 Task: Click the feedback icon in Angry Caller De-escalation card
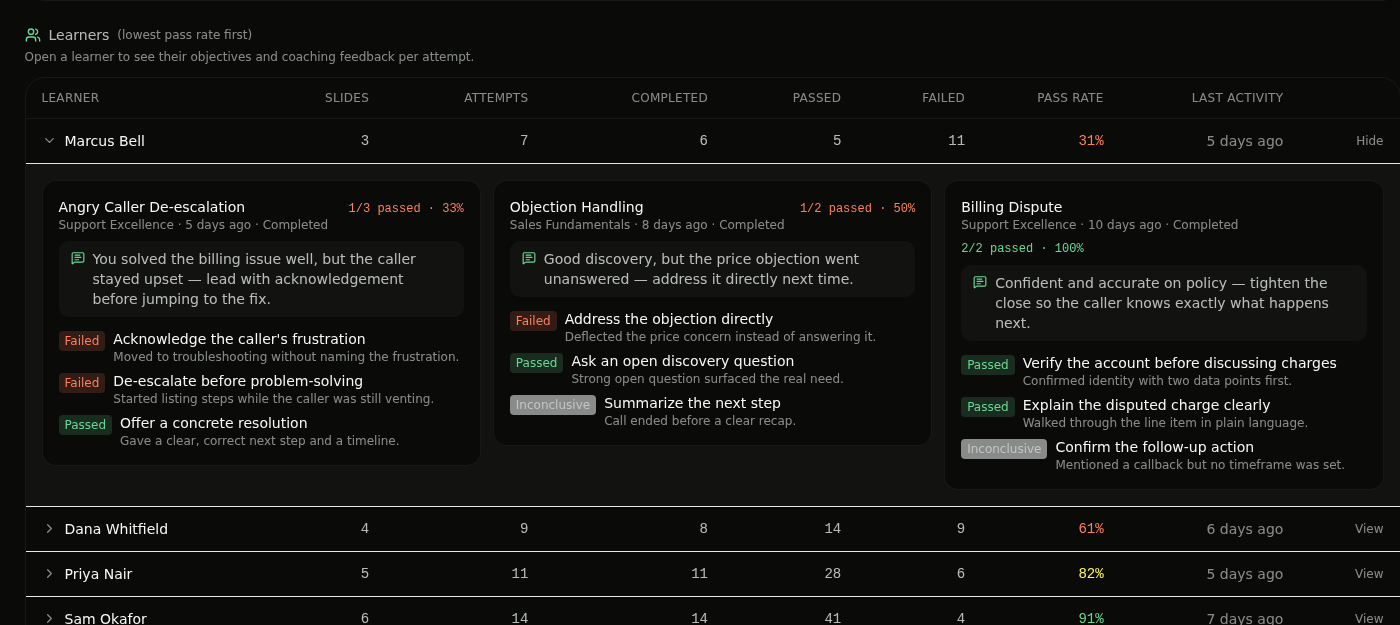[x=78, y=259]
